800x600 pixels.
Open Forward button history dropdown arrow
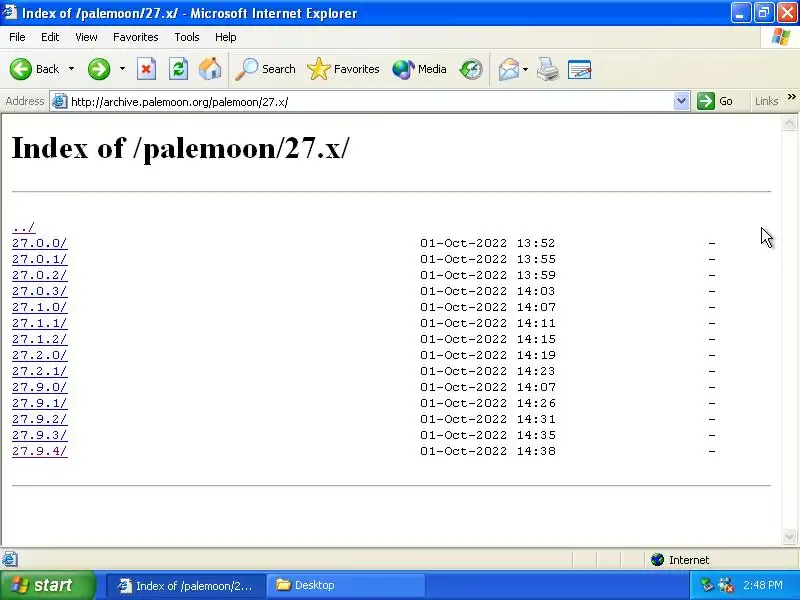pyautogui.click(x=122, y=69)
